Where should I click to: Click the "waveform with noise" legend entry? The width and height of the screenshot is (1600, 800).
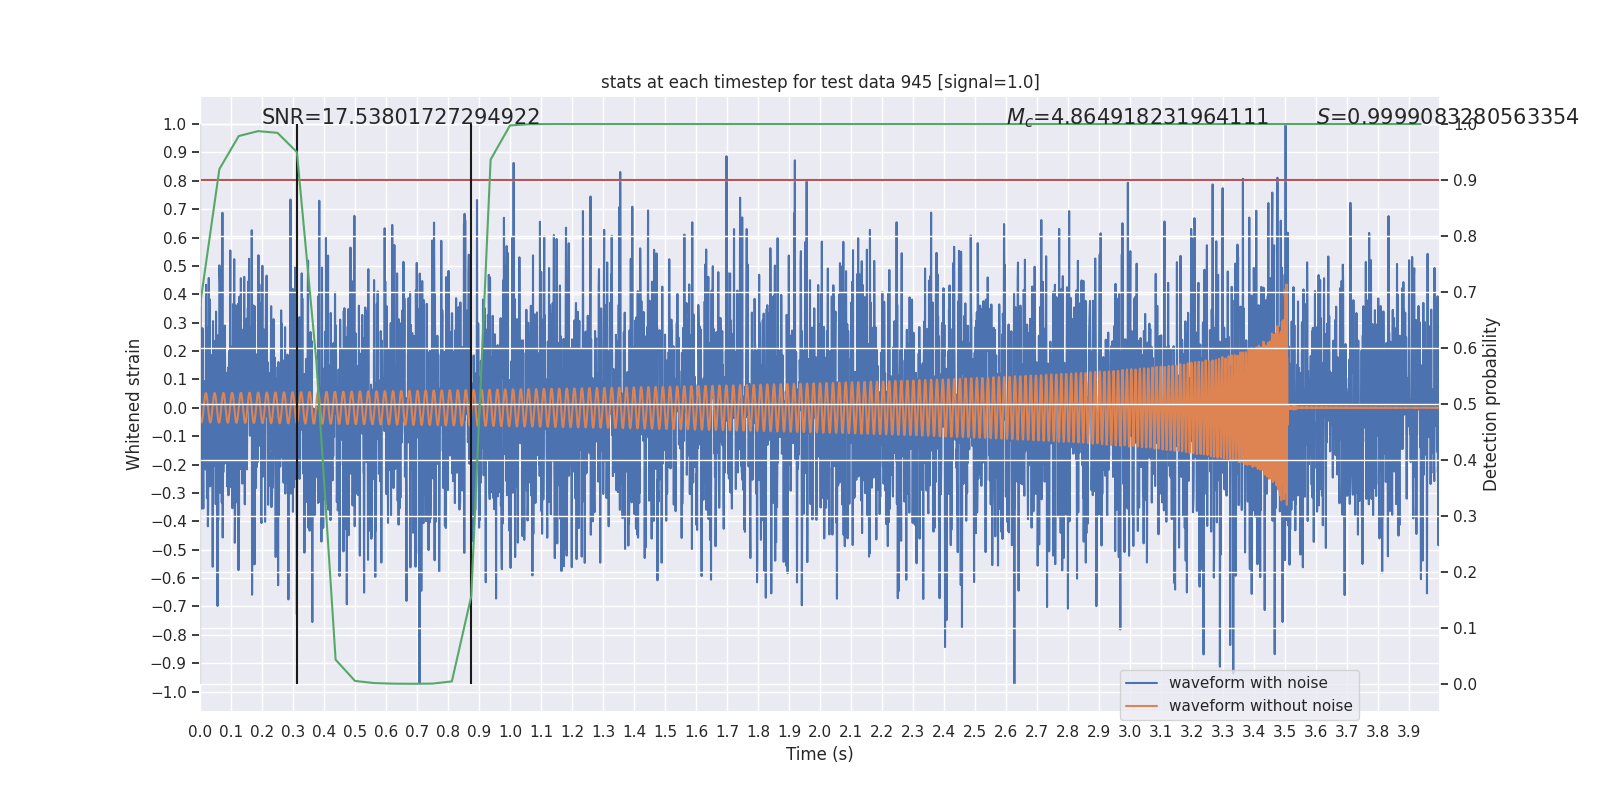pyautogui.click(x=1248, y=683)
